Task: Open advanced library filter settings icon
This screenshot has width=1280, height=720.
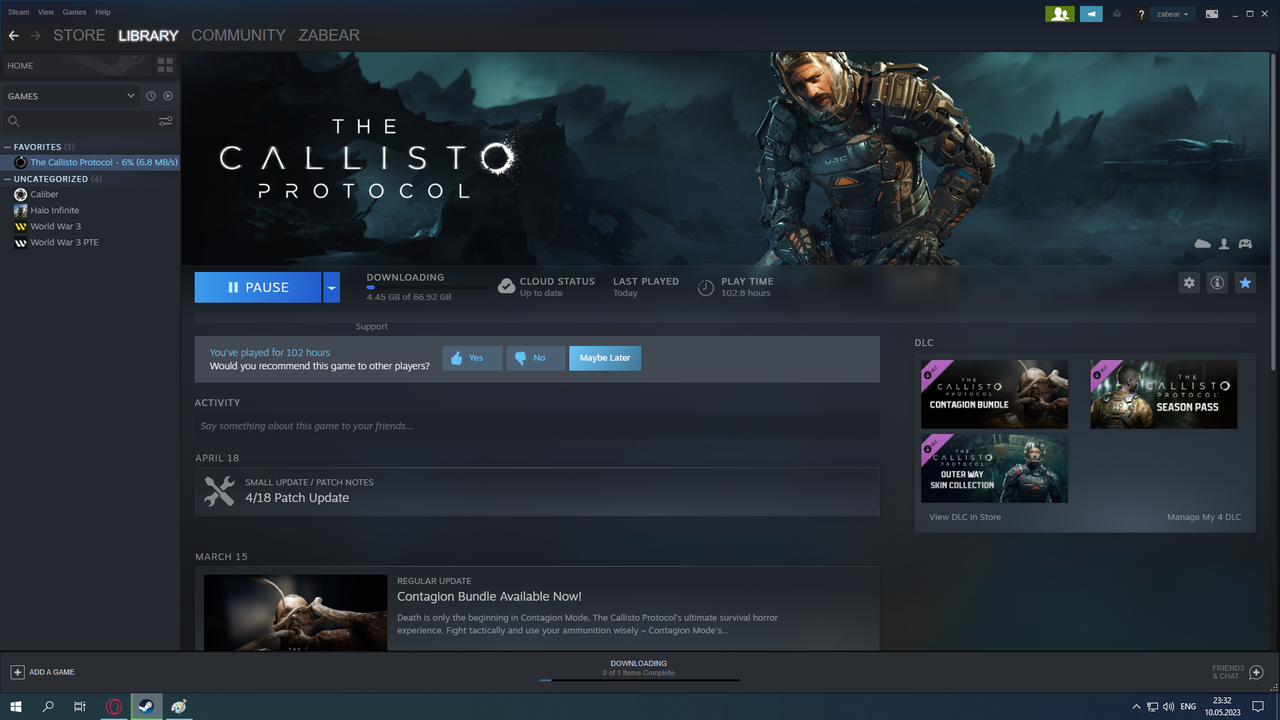Action: click(x=165, y=121)
